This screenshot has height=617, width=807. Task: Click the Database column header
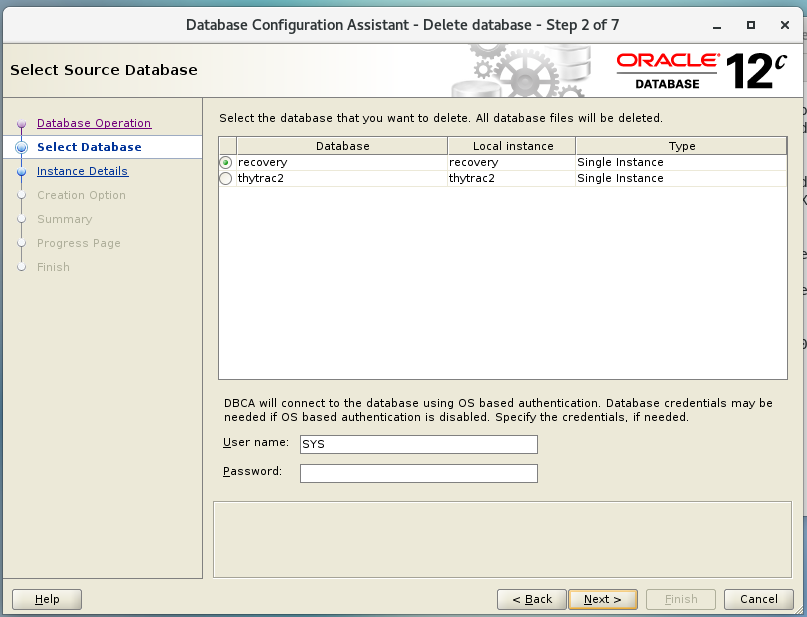[342, 146]
